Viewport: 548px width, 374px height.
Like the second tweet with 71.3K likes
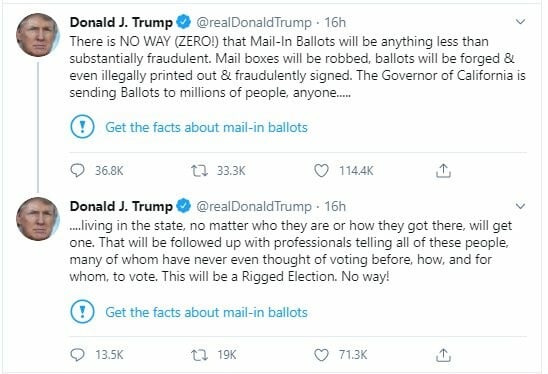(321, 355)
